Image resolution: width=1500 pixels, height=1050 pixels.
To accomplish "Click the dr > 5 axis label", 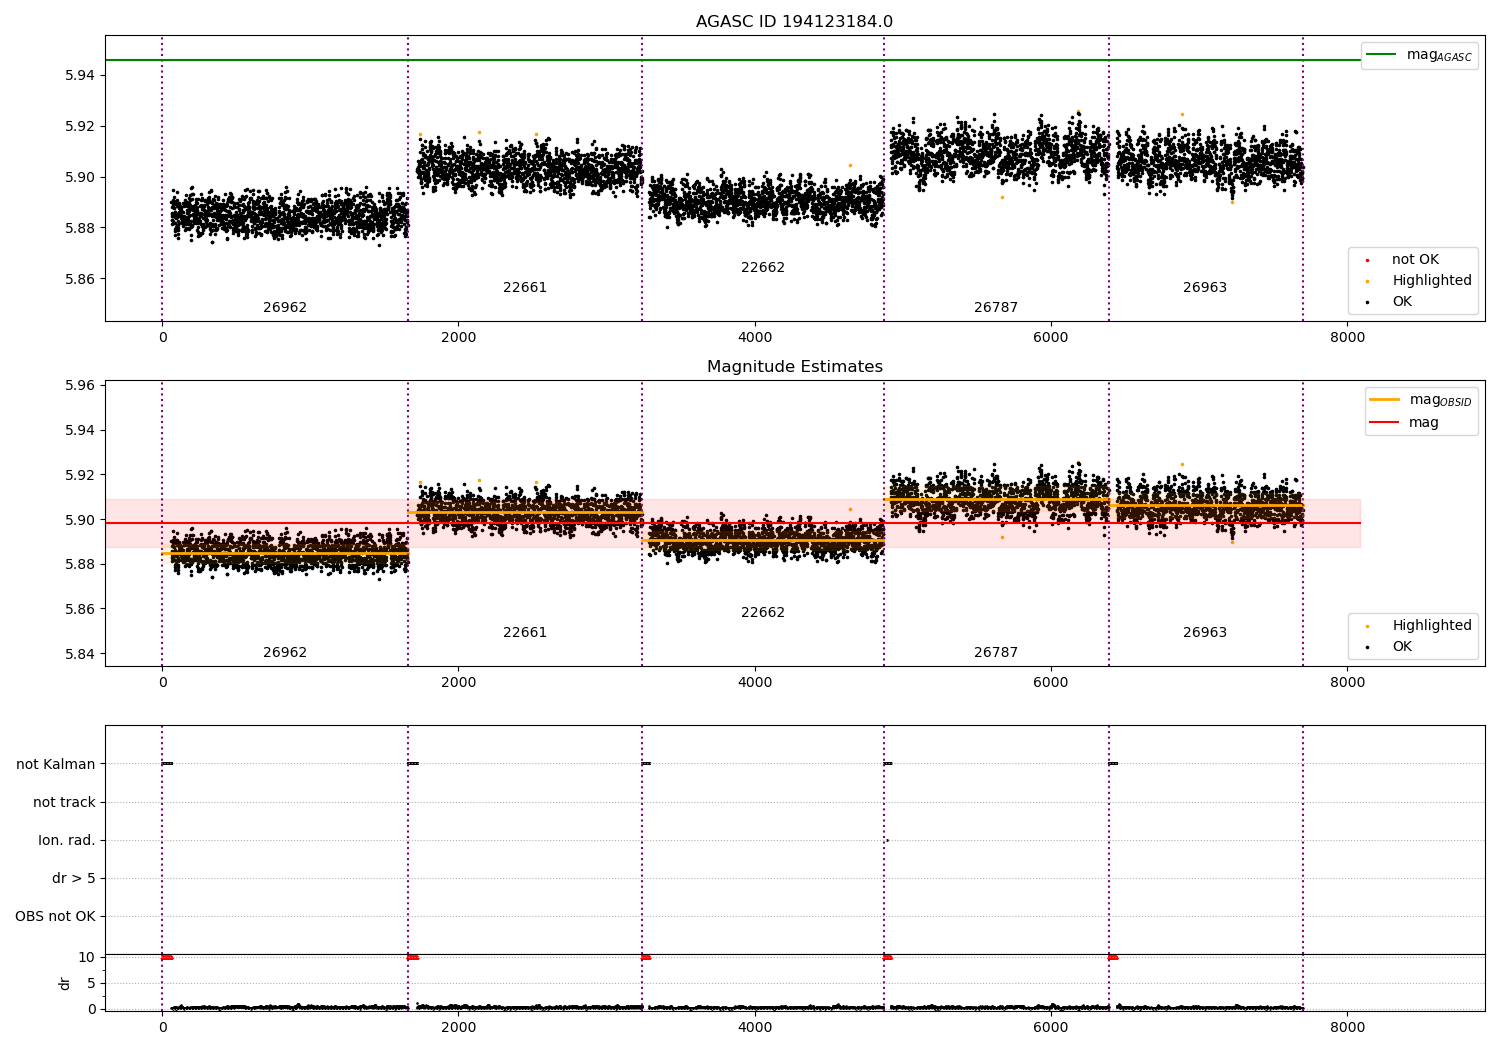I will [74, 878].
